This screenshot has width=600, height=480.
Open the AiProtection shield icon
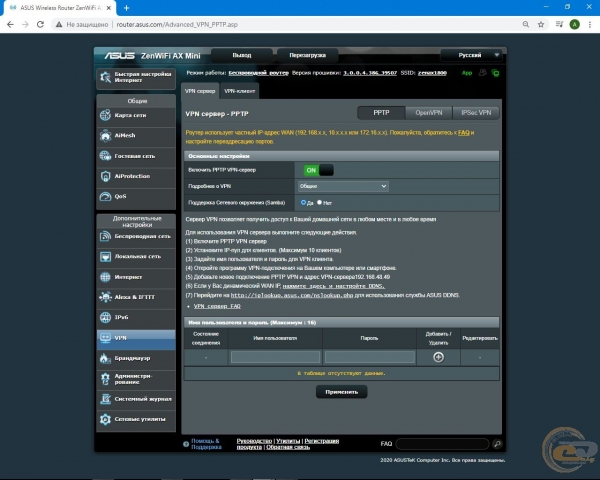click(x=105, y=176)
